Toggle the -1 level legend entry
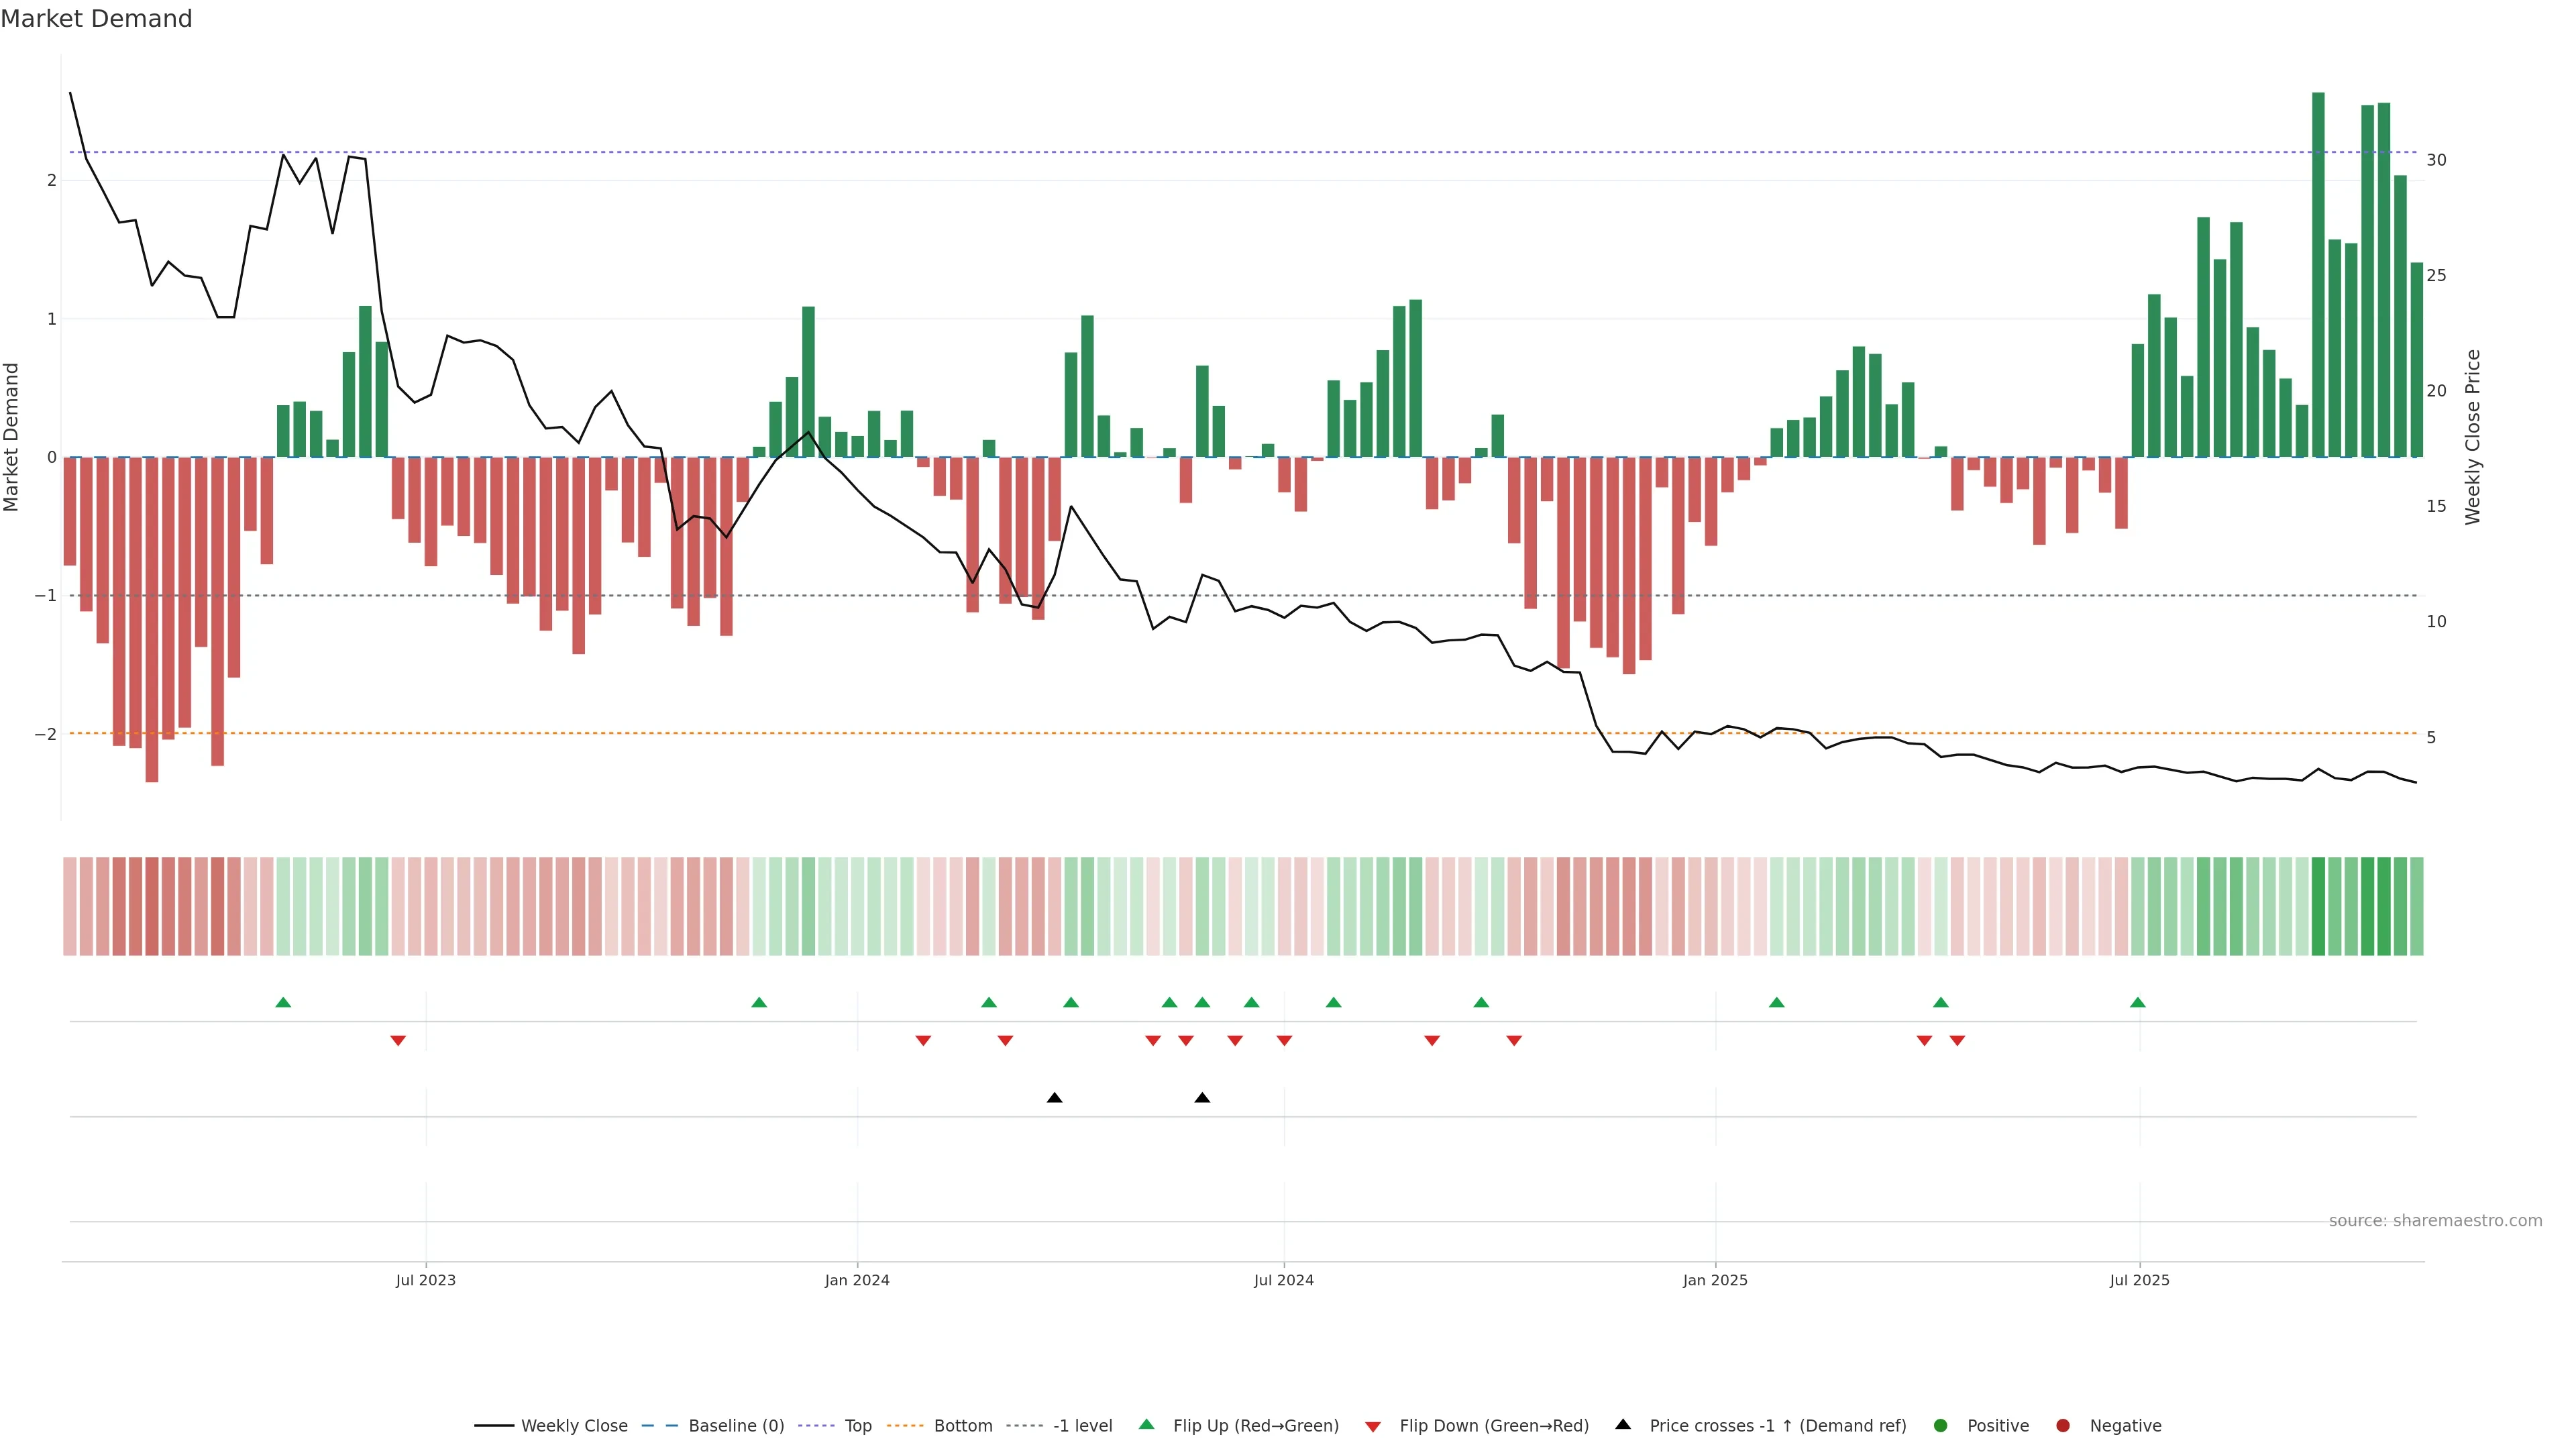This screenshot has height=1449, width=2576. (1082, 1425)
